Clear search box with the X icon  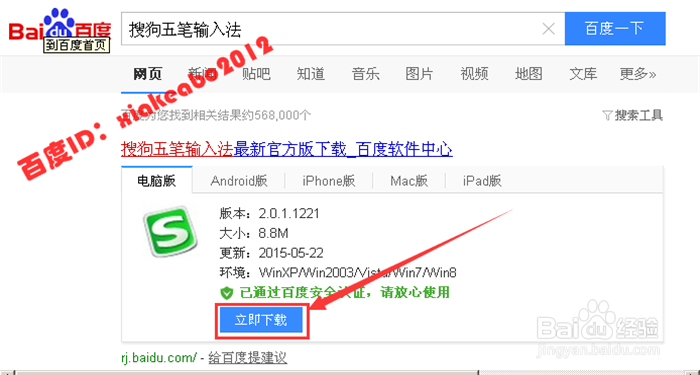click(x=548, y=29)
